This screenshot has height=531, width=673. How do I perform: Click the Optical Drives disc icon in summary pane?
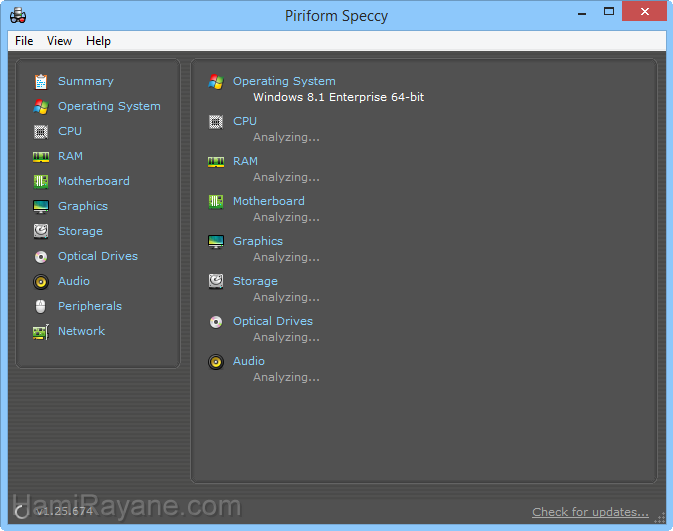click(x=216, y=322)
